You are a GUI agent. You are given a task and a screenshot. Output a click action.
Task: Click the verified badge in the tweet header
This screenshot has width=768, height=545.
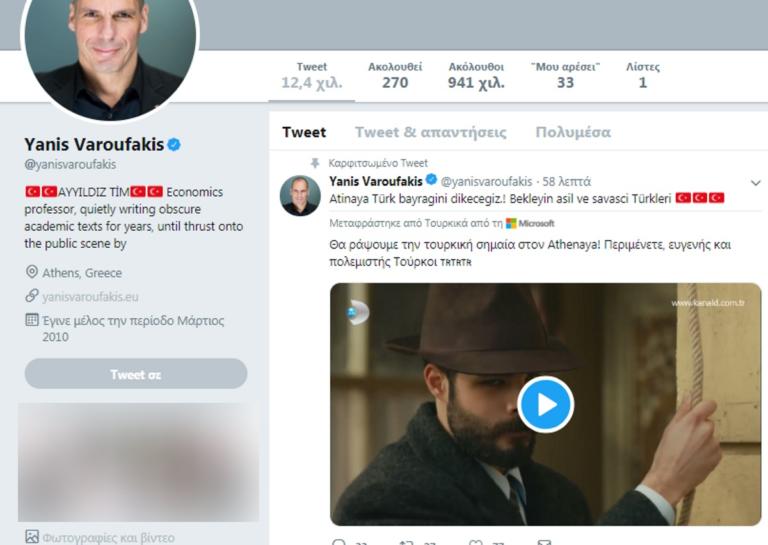pos(431,181)
